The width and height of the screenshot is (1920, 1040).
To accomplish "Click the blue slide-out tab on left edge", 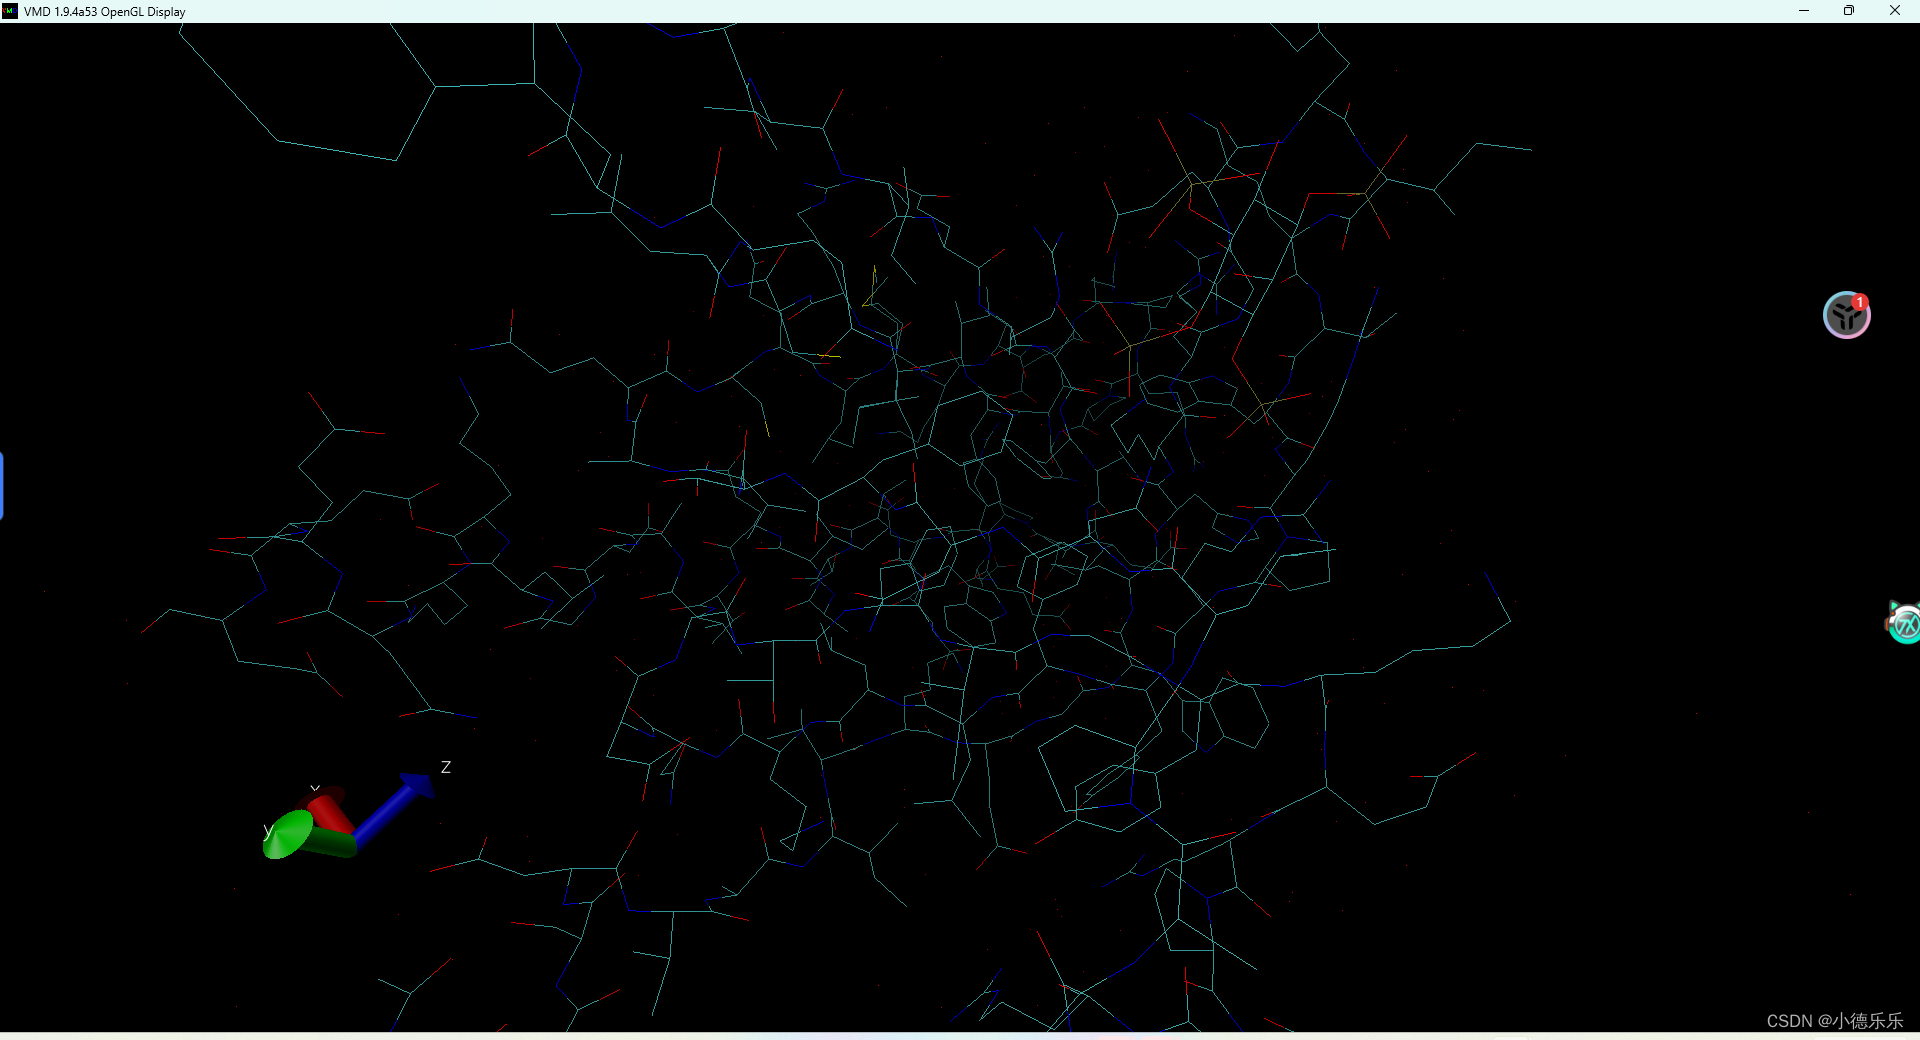I will pyautogui.click(x=3, y=487).
